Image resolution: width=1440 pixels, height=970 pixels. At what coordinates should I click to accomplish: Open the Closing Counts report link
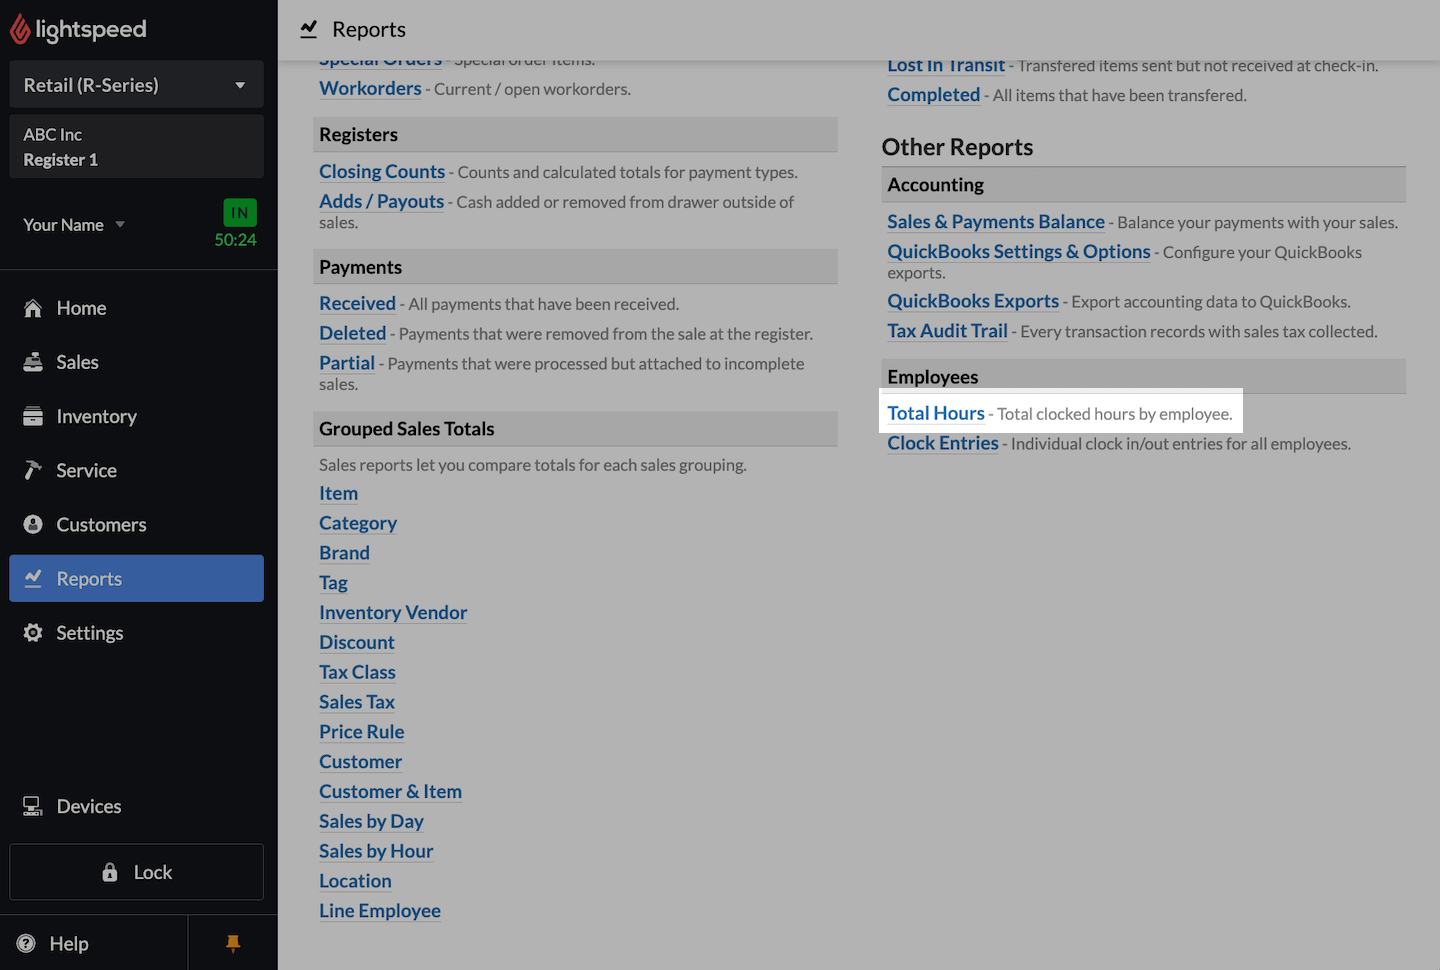click(382, 172)
